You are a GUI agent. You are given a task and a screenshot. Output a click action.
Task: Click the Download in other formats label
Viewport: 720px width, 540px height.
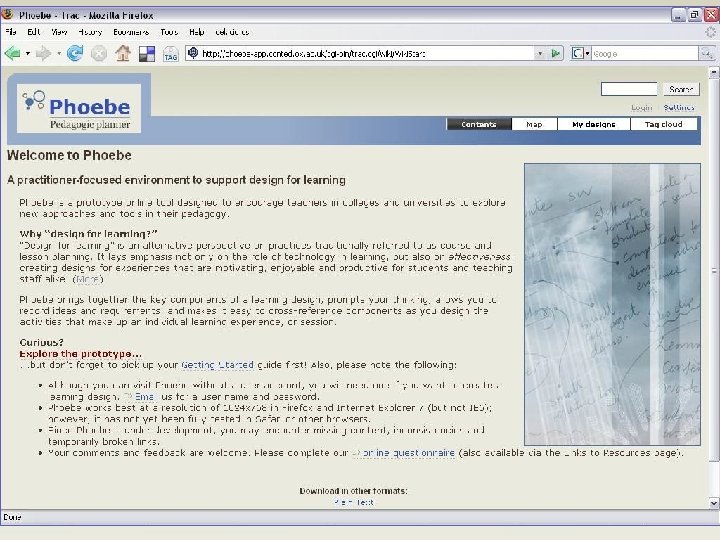click(354, 491)
